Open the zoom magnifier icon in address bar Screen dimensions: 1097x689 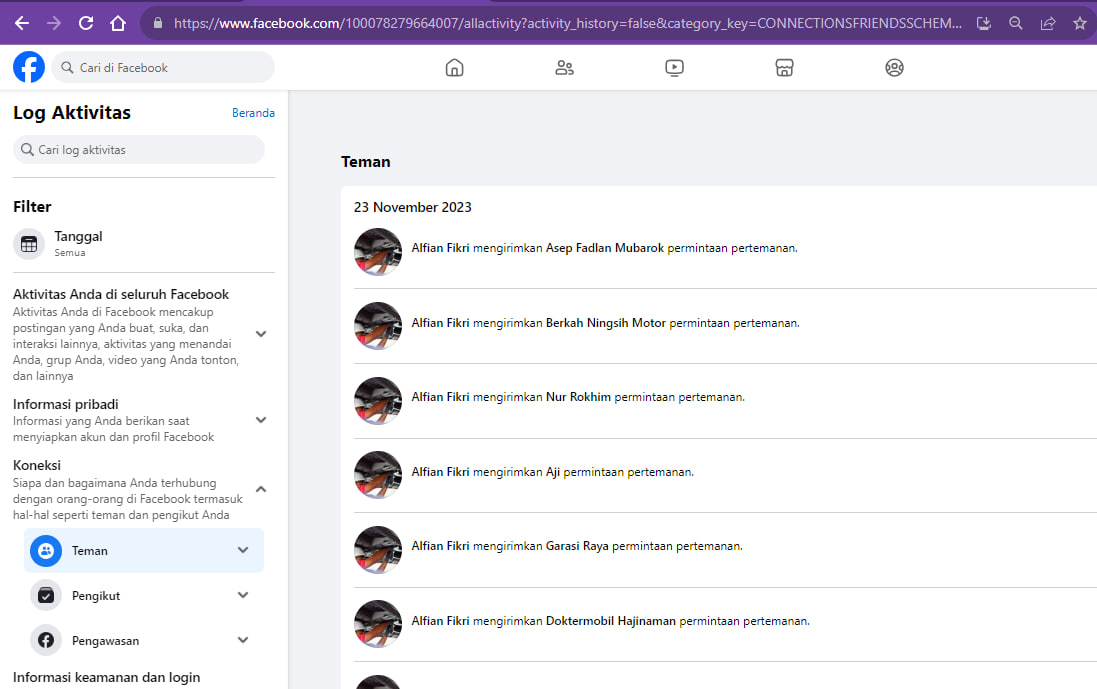pos(1016,23)
